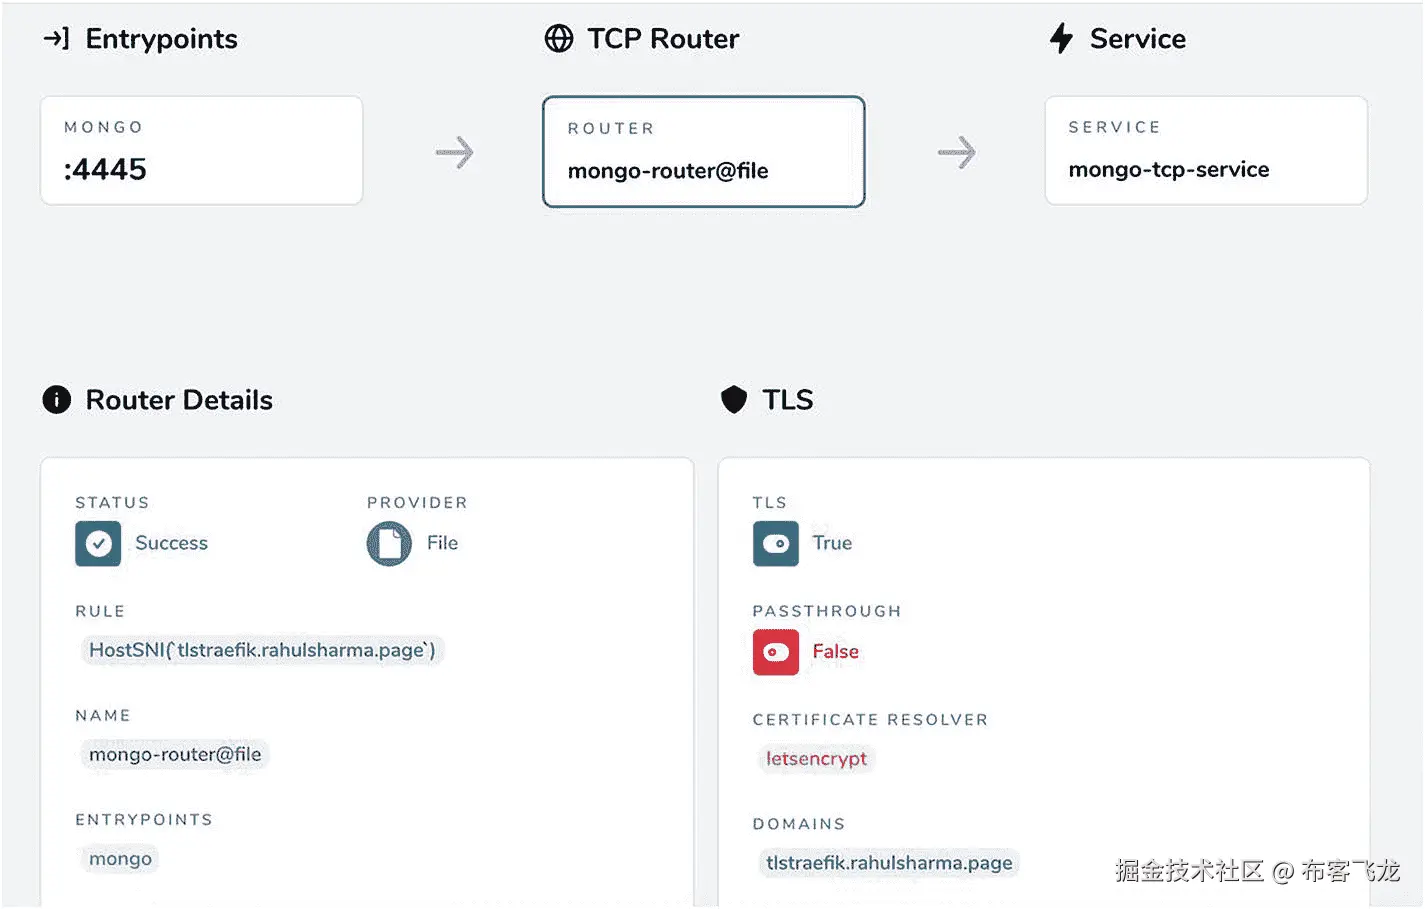
Task: Click the Passthrough False toggle indicator
Action: point(776,652)
